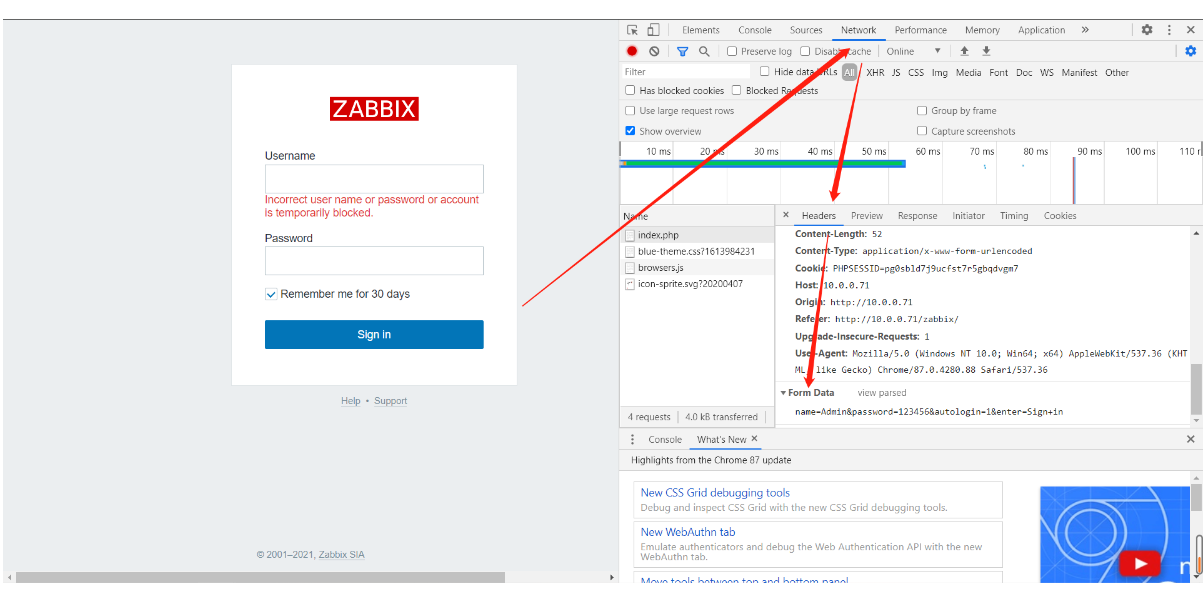Filter requests by Img type
The height and width of the screenshot is (593, 1204).
(939, 72)
